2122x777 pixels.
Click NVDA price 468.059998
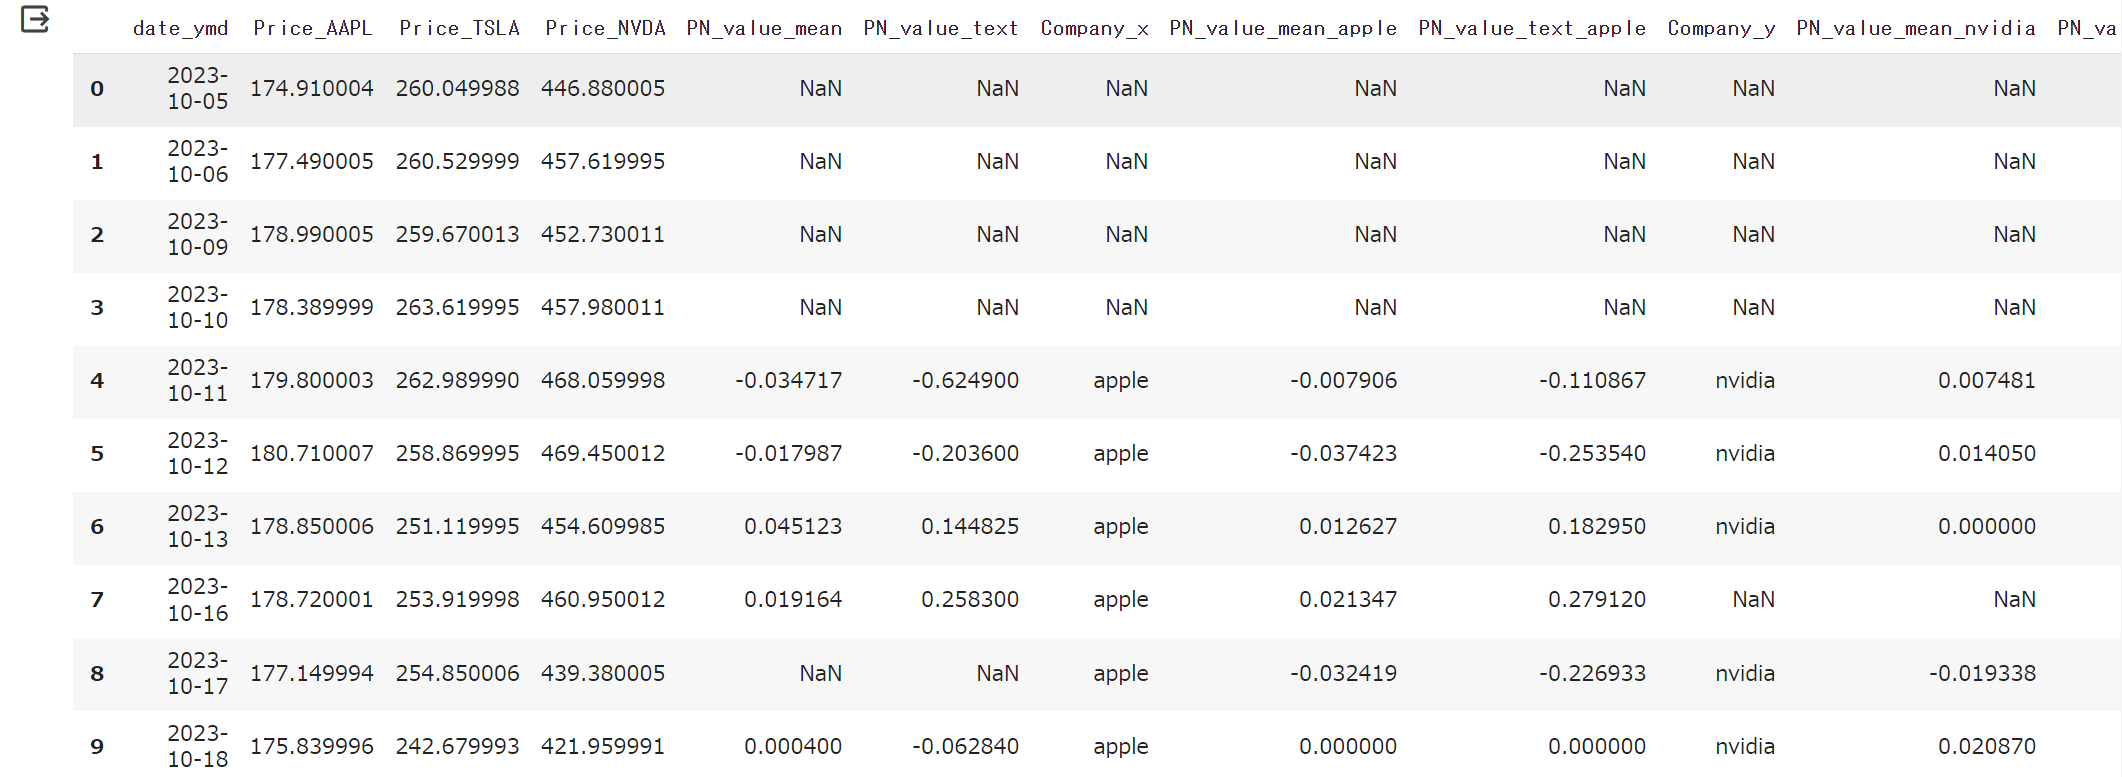click(x=603, y=381)
